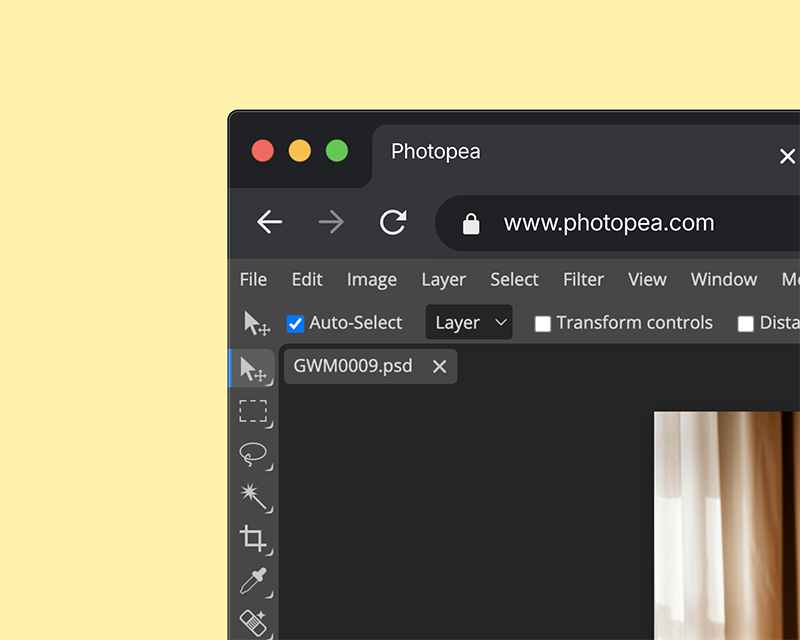Open the Window menu
The height and width of the screenshot is (640, 800).
point(723,279)
